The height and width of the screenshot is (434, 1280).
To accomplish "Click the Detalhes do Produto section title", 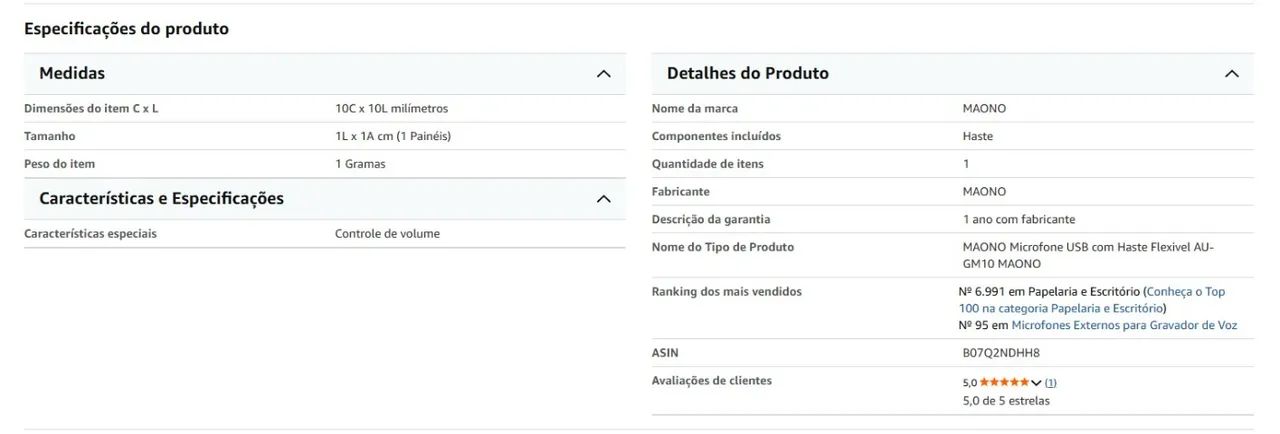I will click(748, 73).
